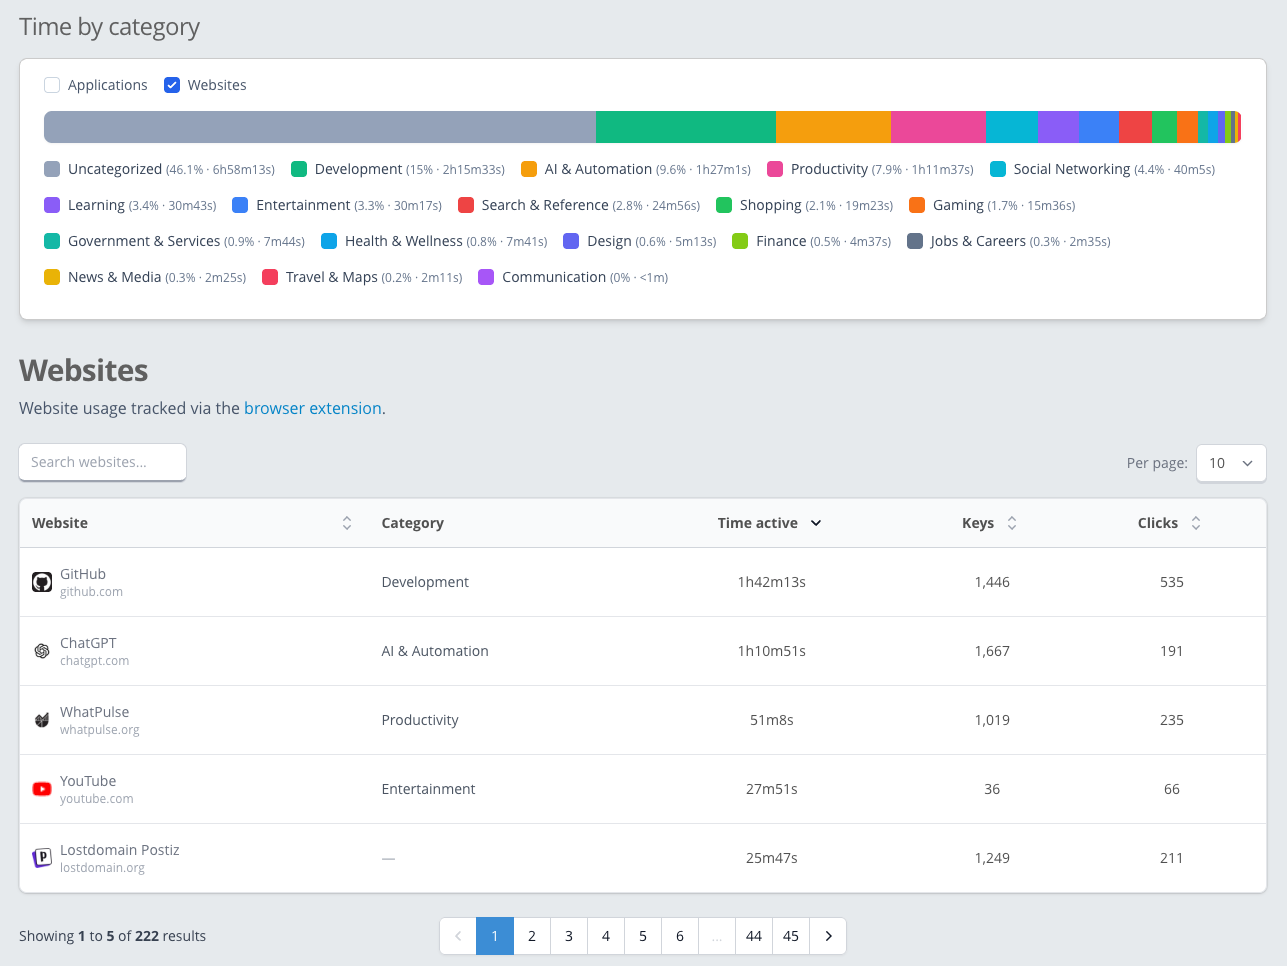
Task: Click the YouTube play icon in the table
Action: pyautogui.click(x=41, y=789)
